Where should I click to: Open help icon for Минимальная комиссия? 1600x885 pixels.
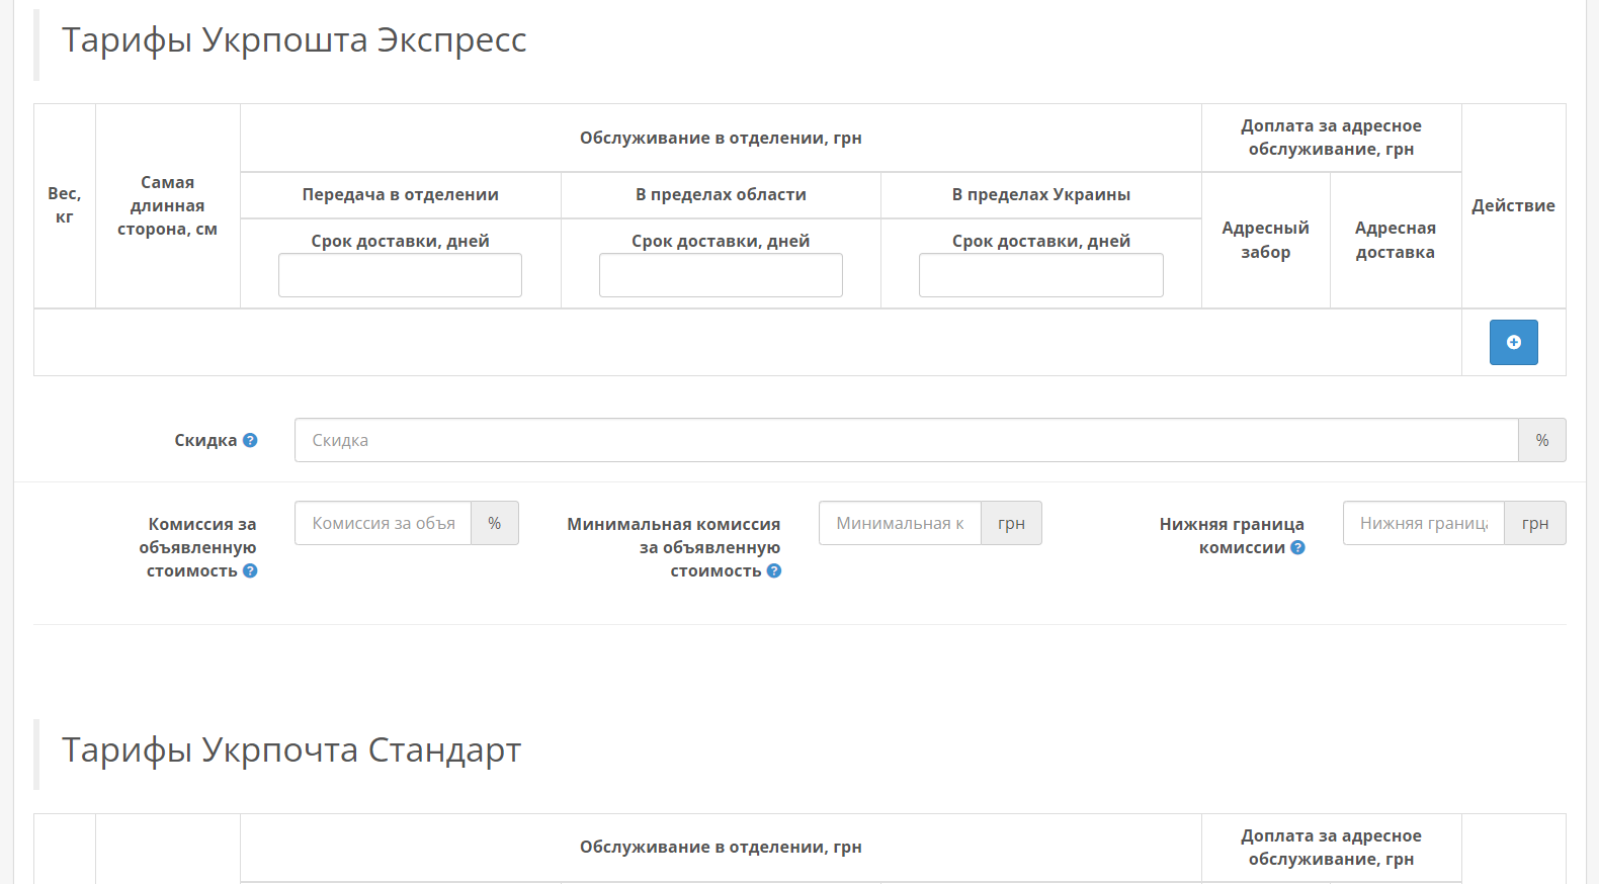click(x=774, y=571)
